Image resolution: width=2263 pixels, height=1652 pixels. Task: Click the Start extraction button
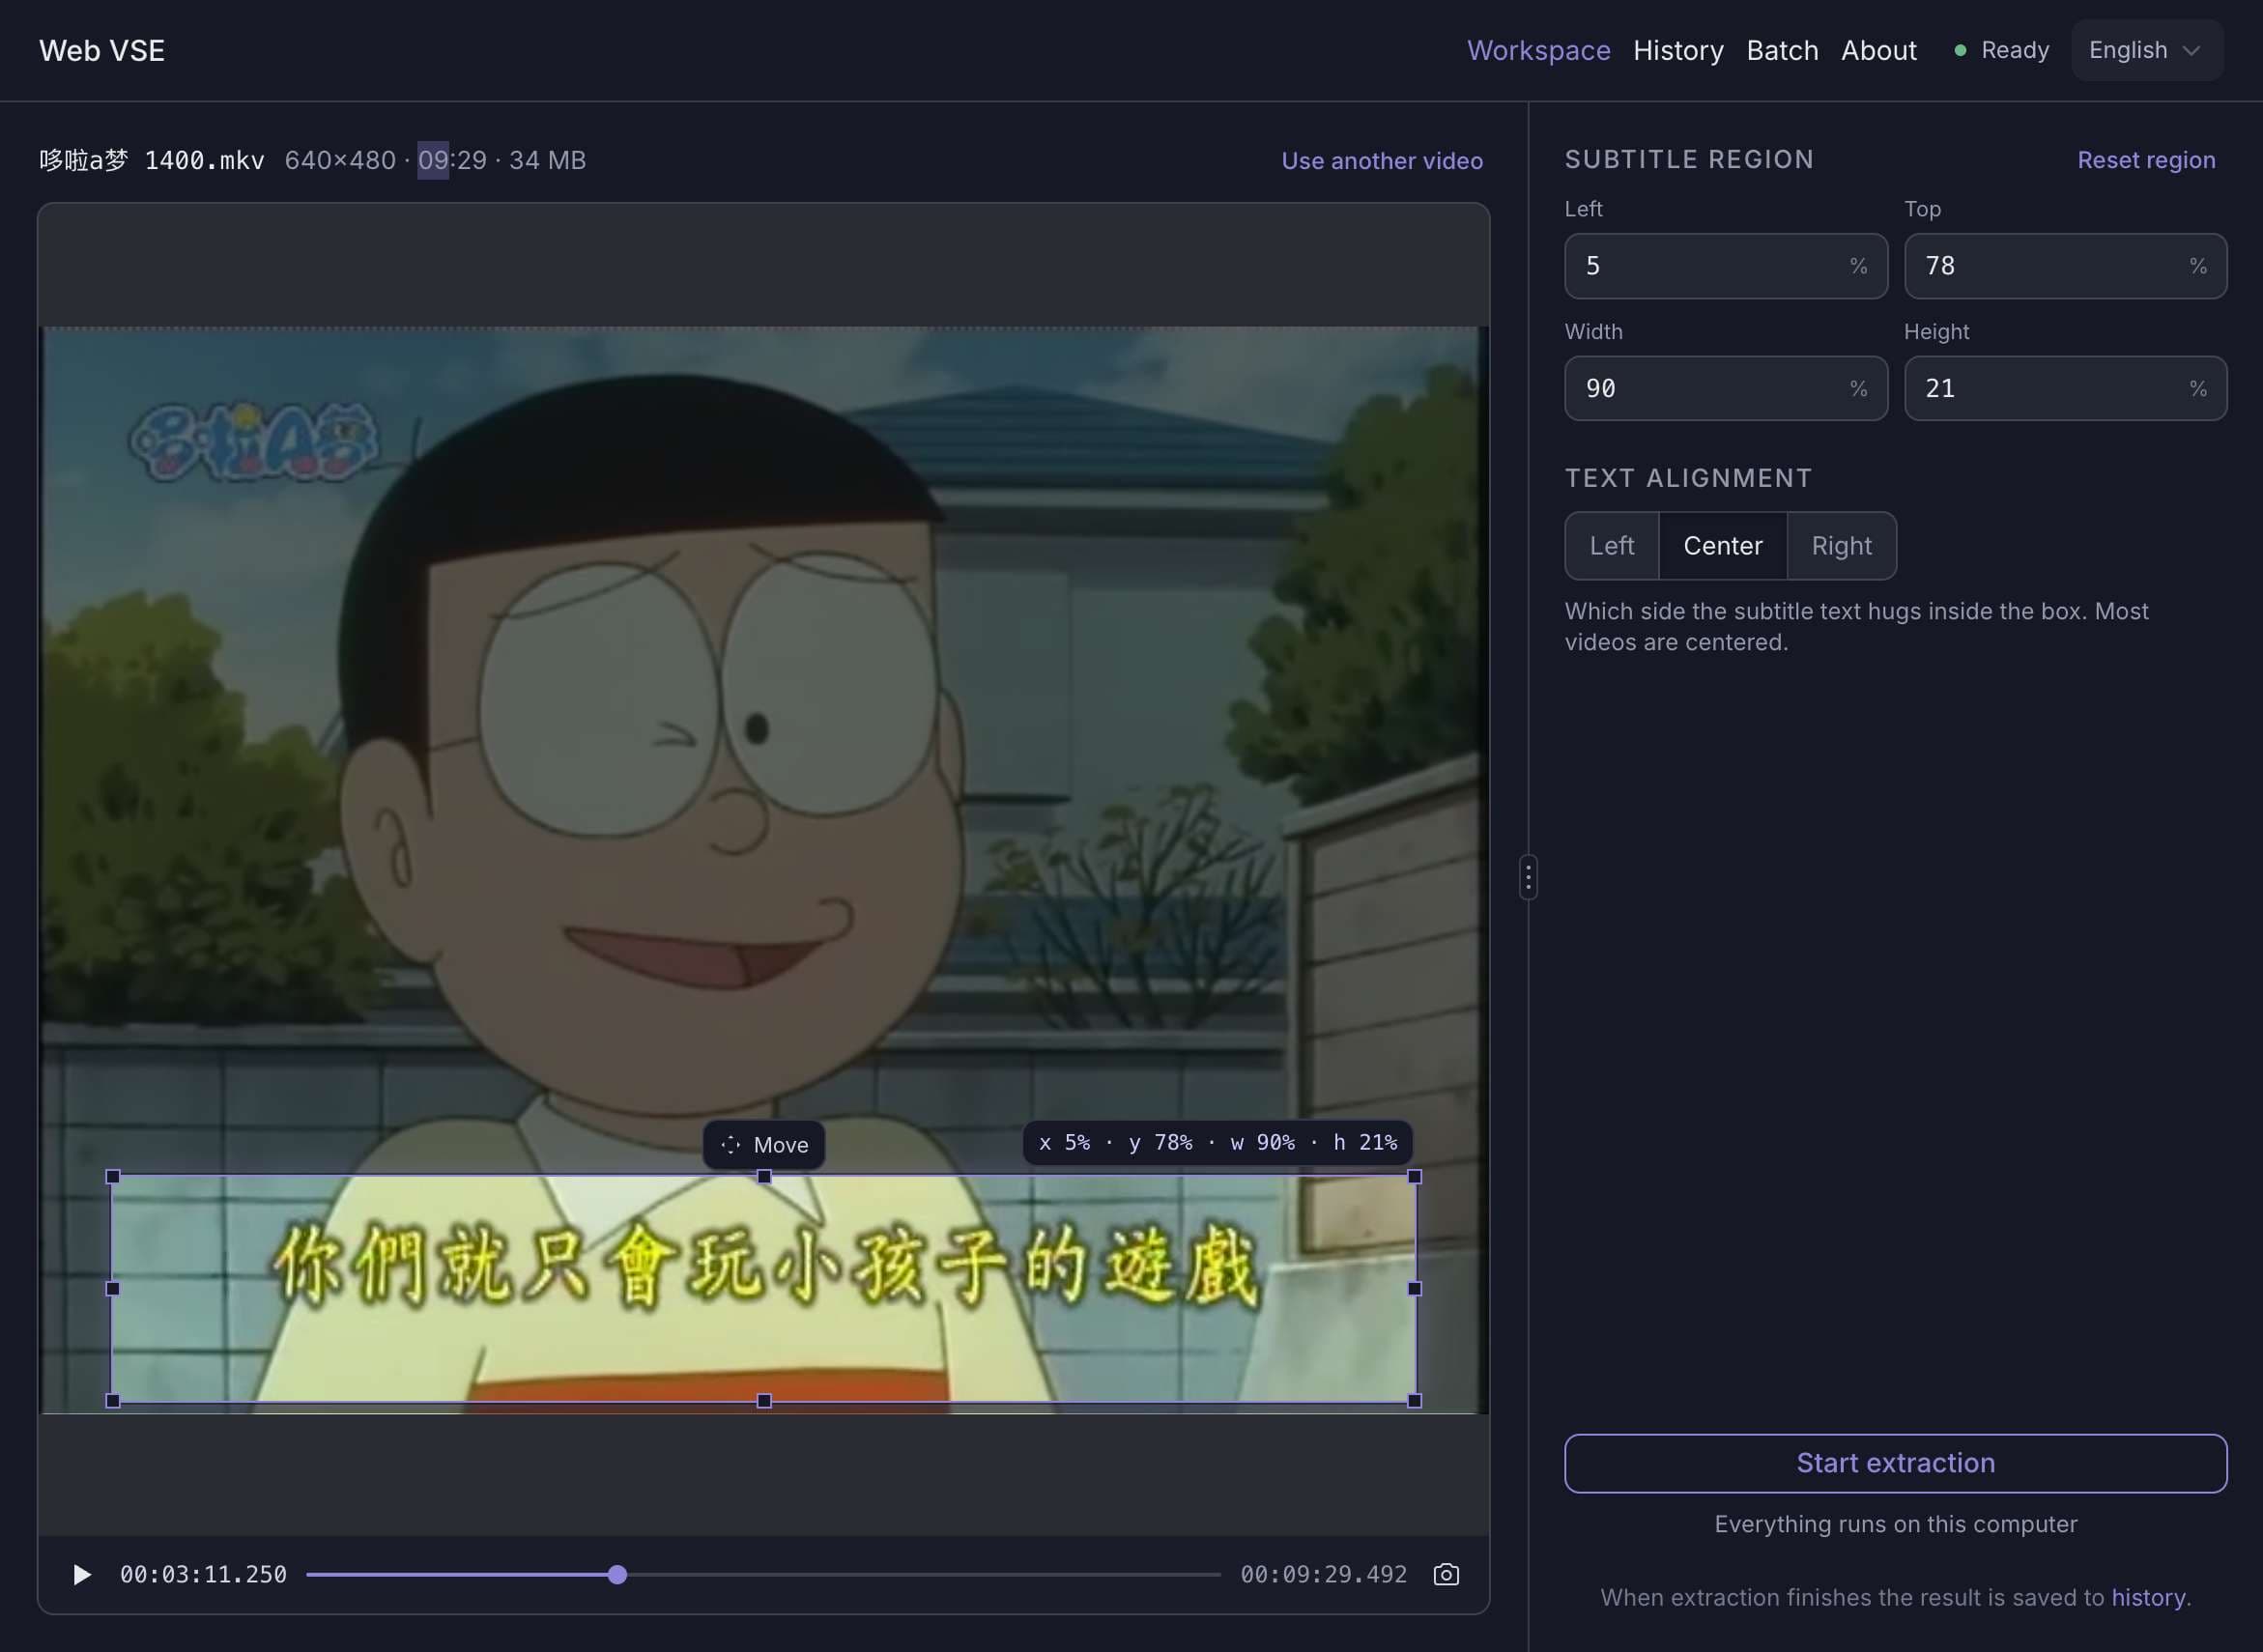coord(1895,1463)
